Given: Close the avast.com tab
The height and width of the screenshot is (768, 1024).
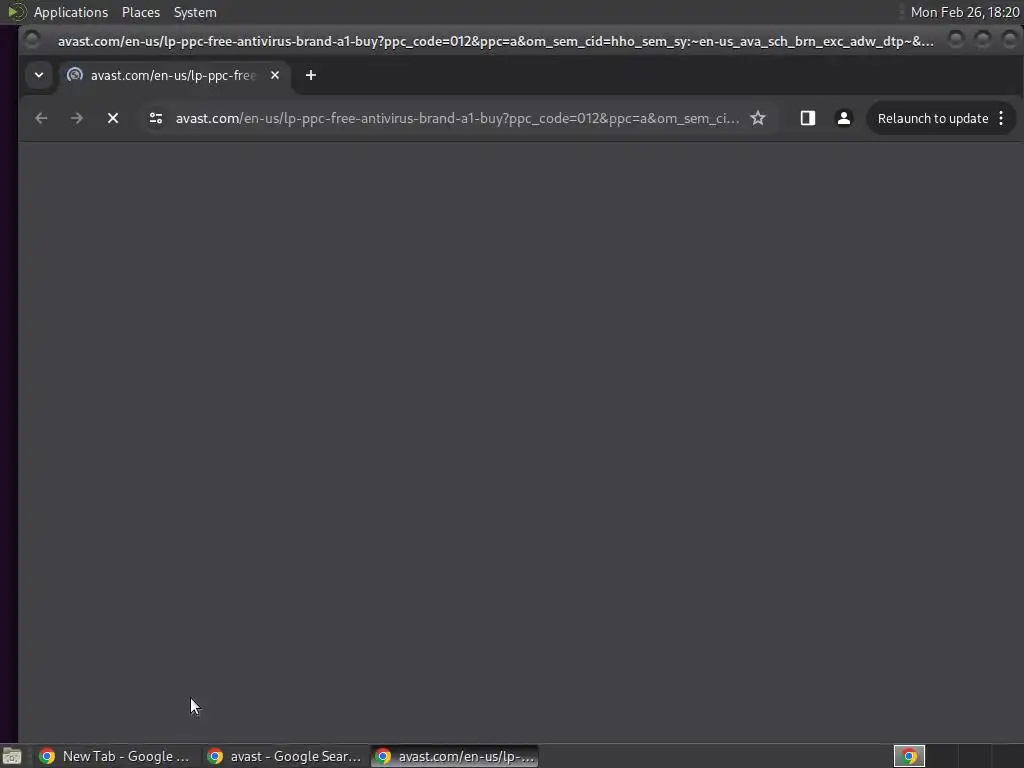Looking at the screenshot, I should [x=275, y=75].
